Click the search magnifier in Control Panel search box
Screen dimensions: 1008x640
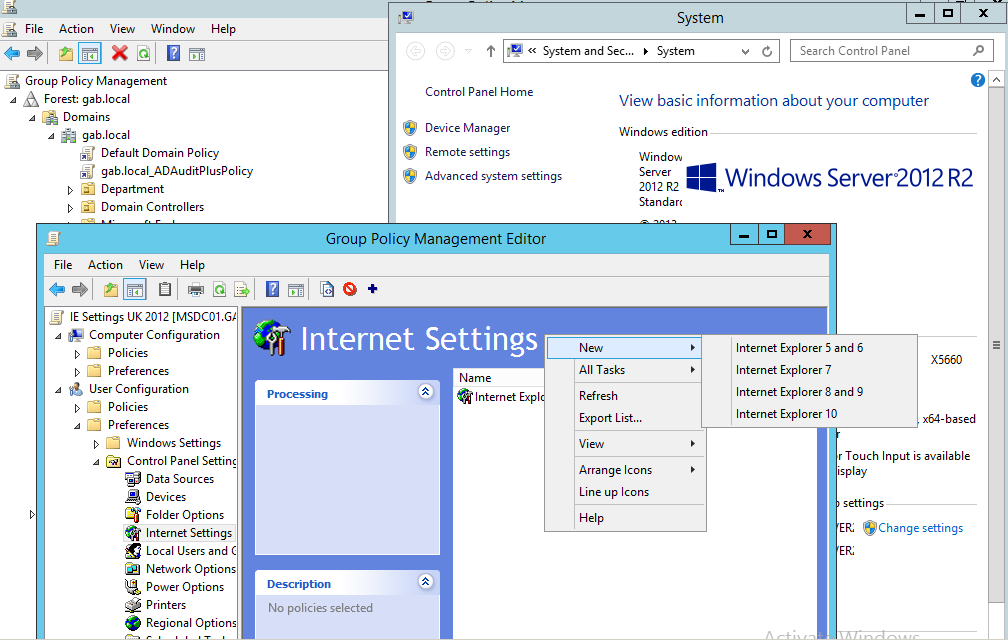pos(978,51)
